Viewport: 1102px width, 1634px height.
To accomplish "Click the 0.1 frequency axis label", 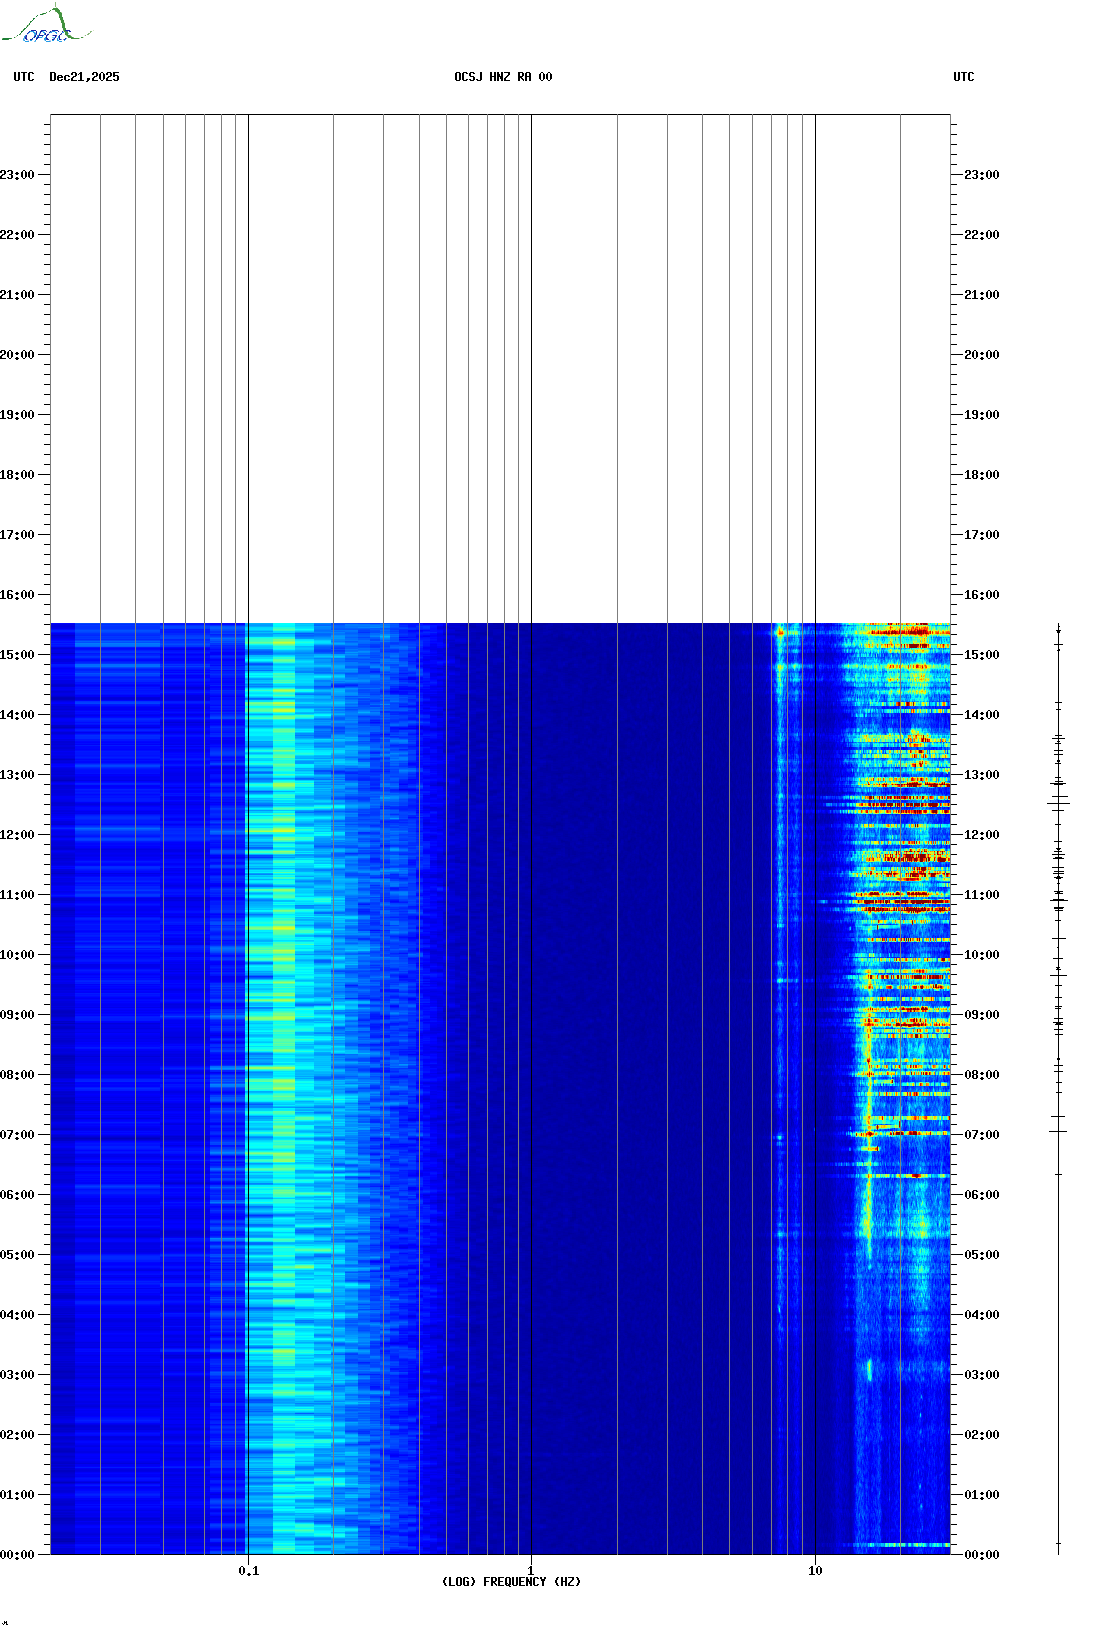I will pyautogui.click(x=249, y=1571).
